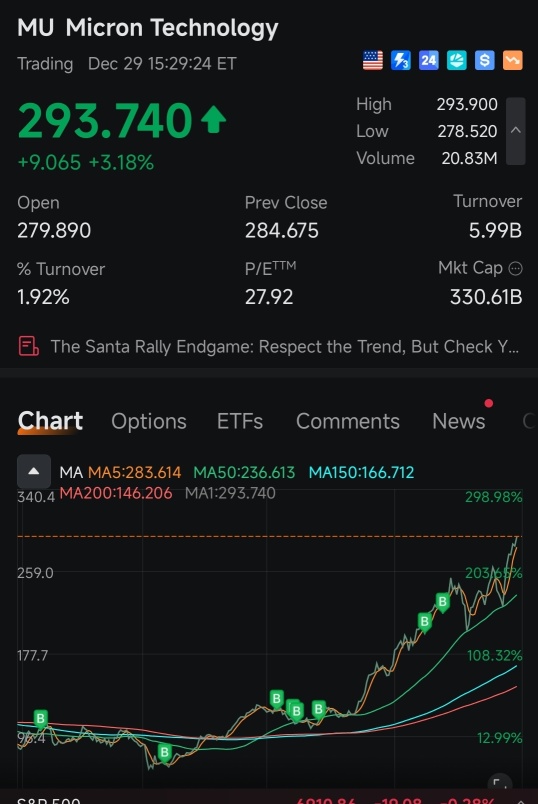Collapse the High/Low/Volume quote details chevron
The image size is (538, 804).
(515, 131)
